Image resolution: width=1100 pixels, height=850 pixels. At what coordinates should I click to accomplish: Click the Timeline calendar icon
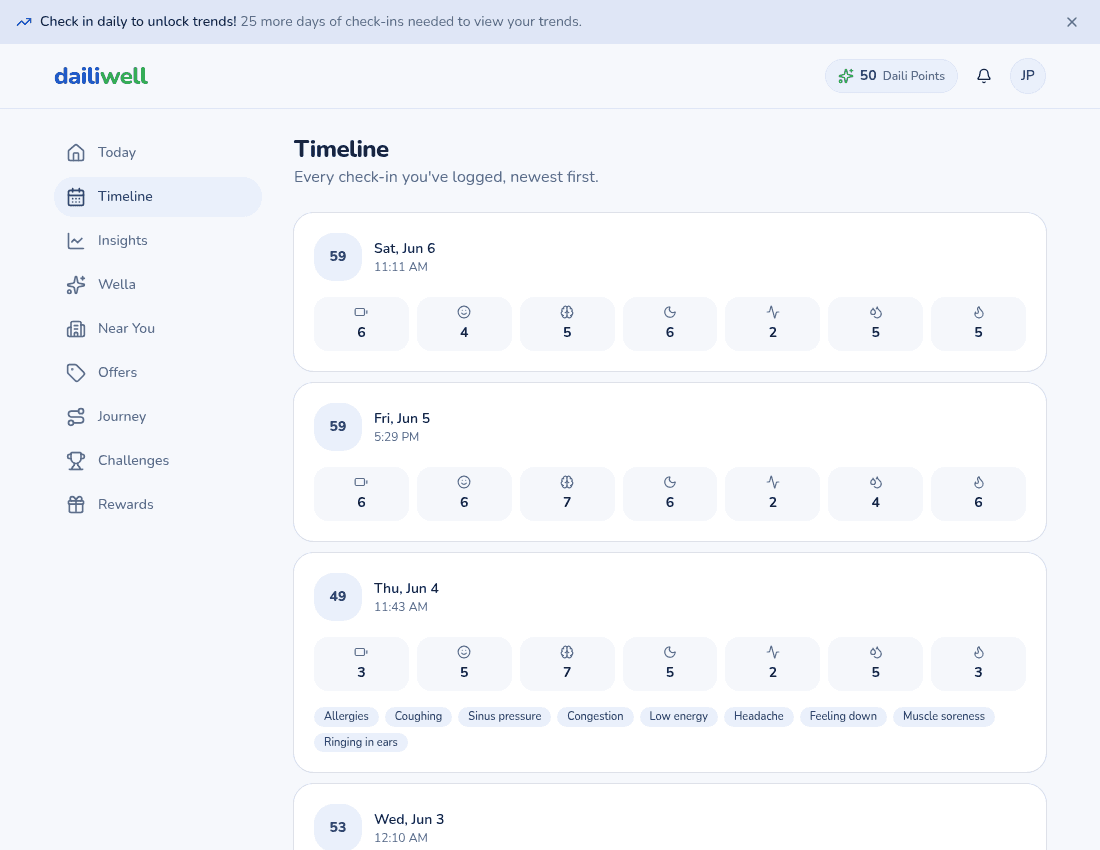76,196
